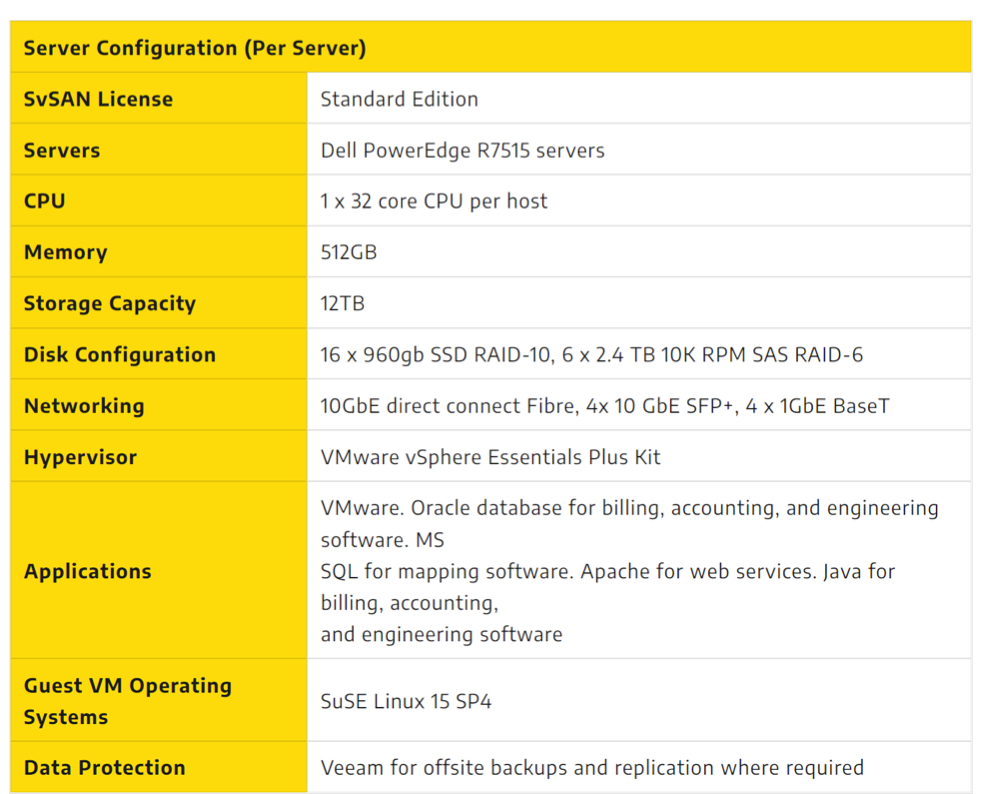The width and height of the screenshot is (986, 794).
Task: Click the 'SuSE Linux 15 SP4' value cell
Action: coord(406,701)
